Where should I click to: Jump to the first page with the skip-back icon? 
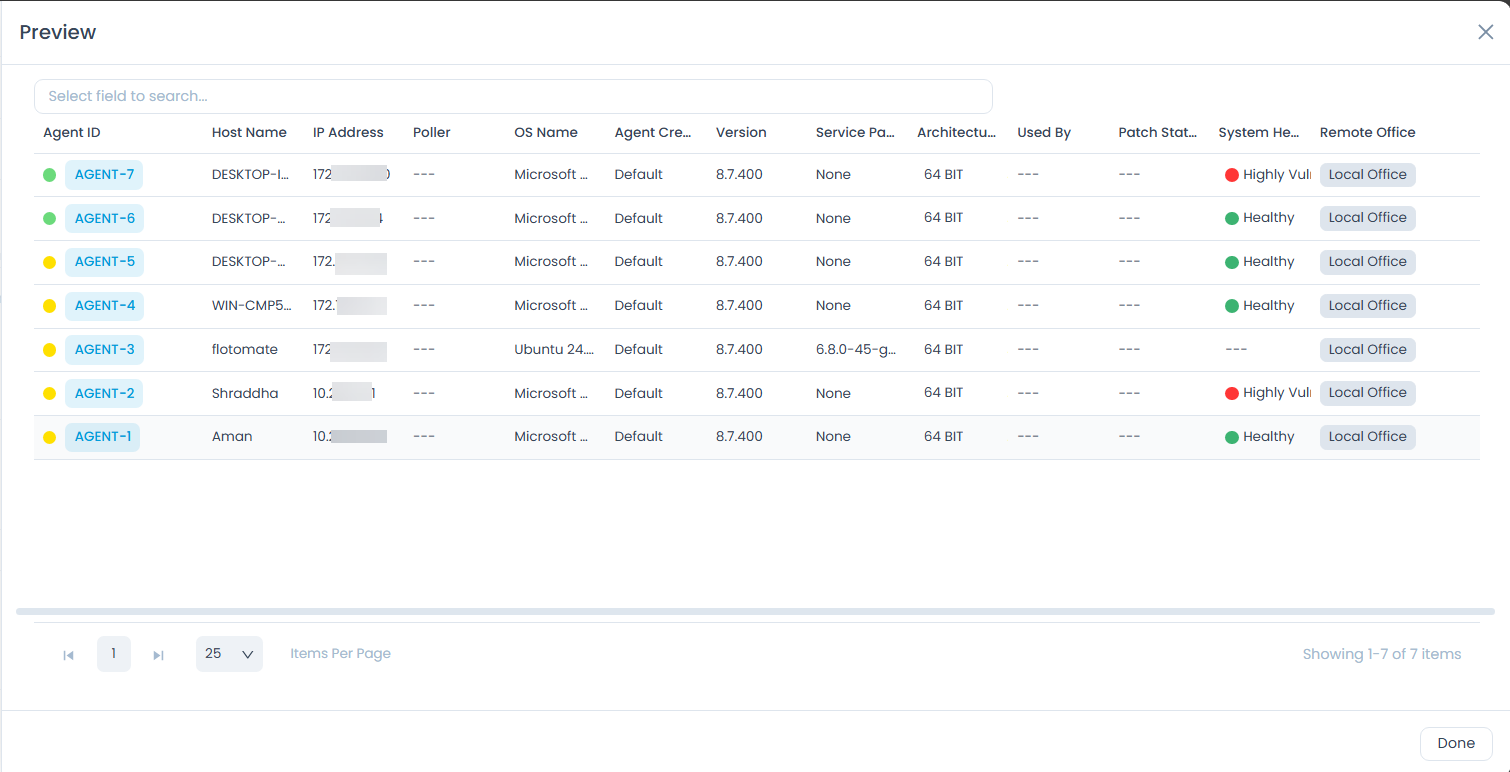(x=68, y=654)
